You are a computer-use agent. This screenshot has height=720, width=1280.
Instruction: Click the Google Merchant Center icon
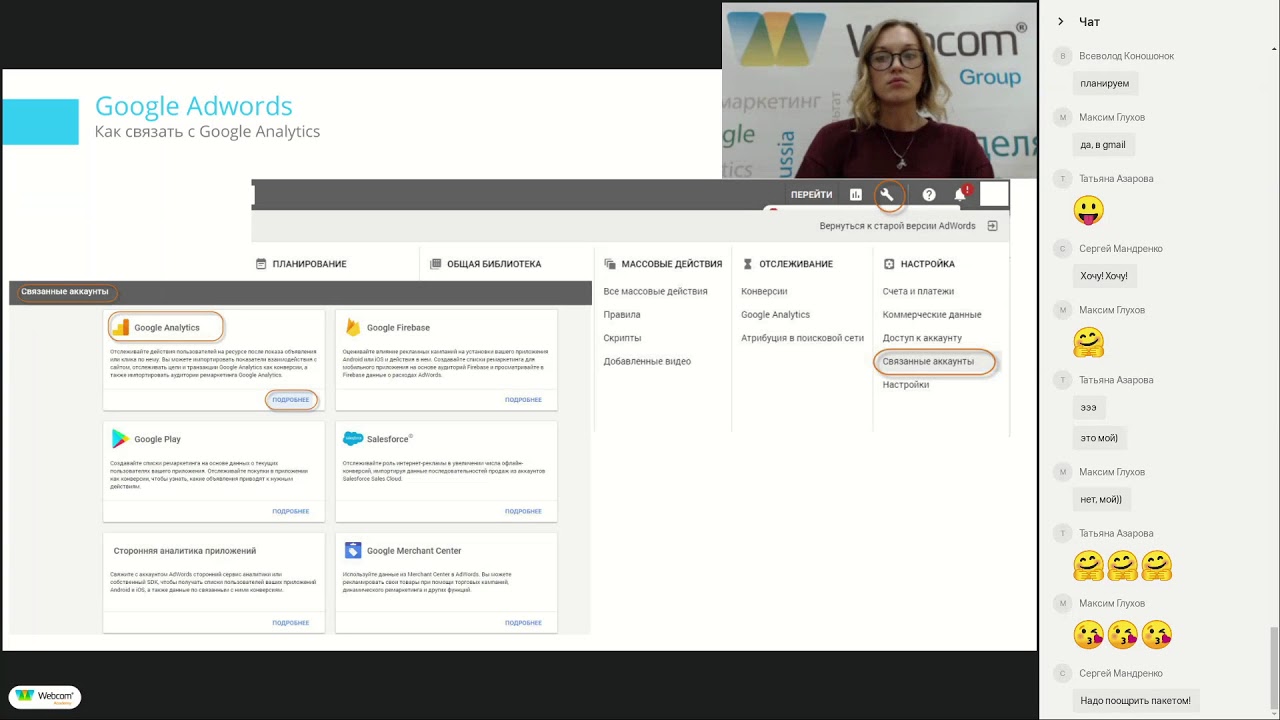pyautogui.click(x=353, y=550)
